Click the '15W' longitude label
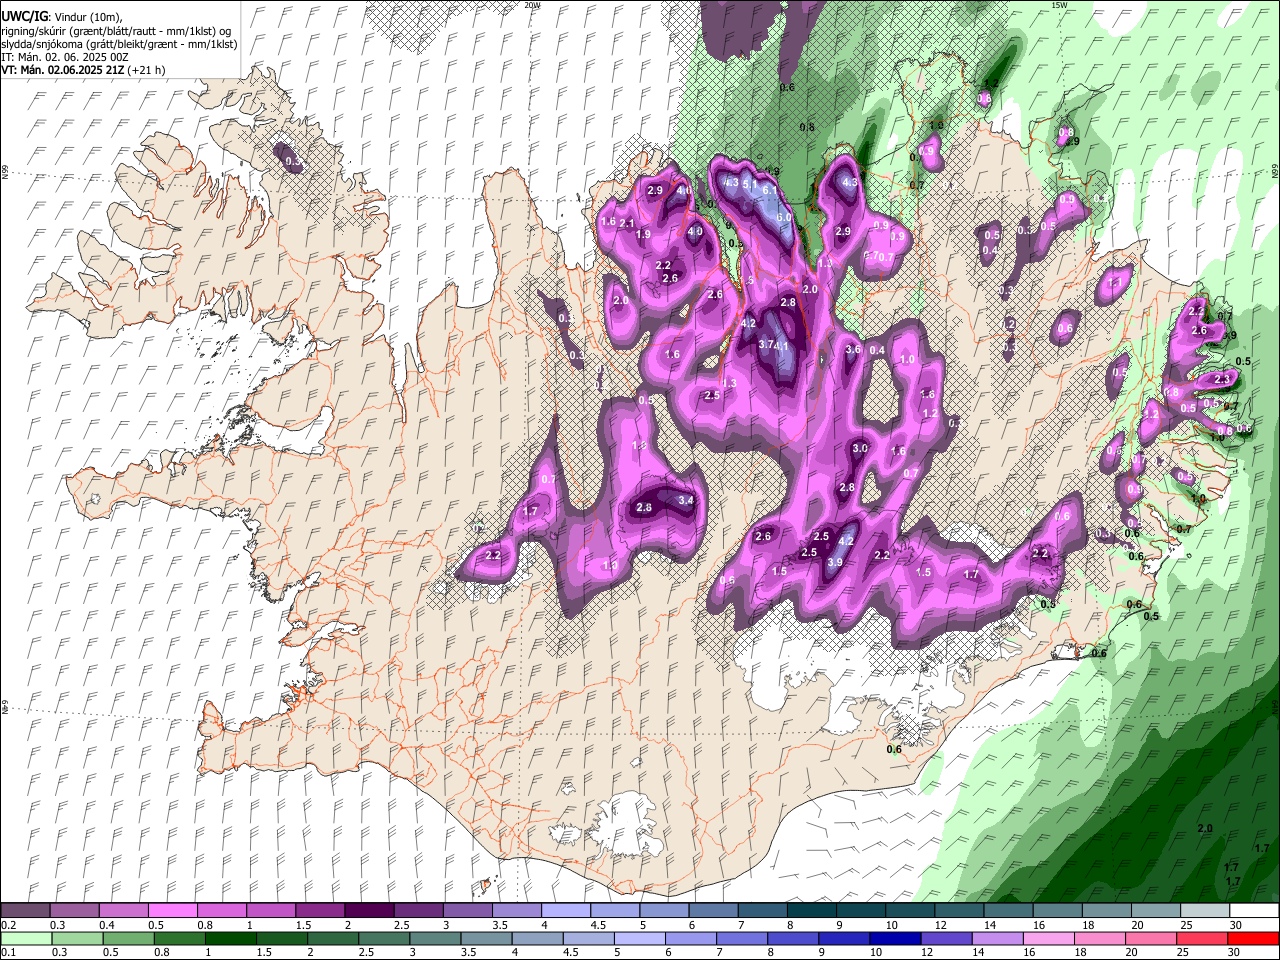This screenshot has width=1280, height=960. (x=1060, y=5)
